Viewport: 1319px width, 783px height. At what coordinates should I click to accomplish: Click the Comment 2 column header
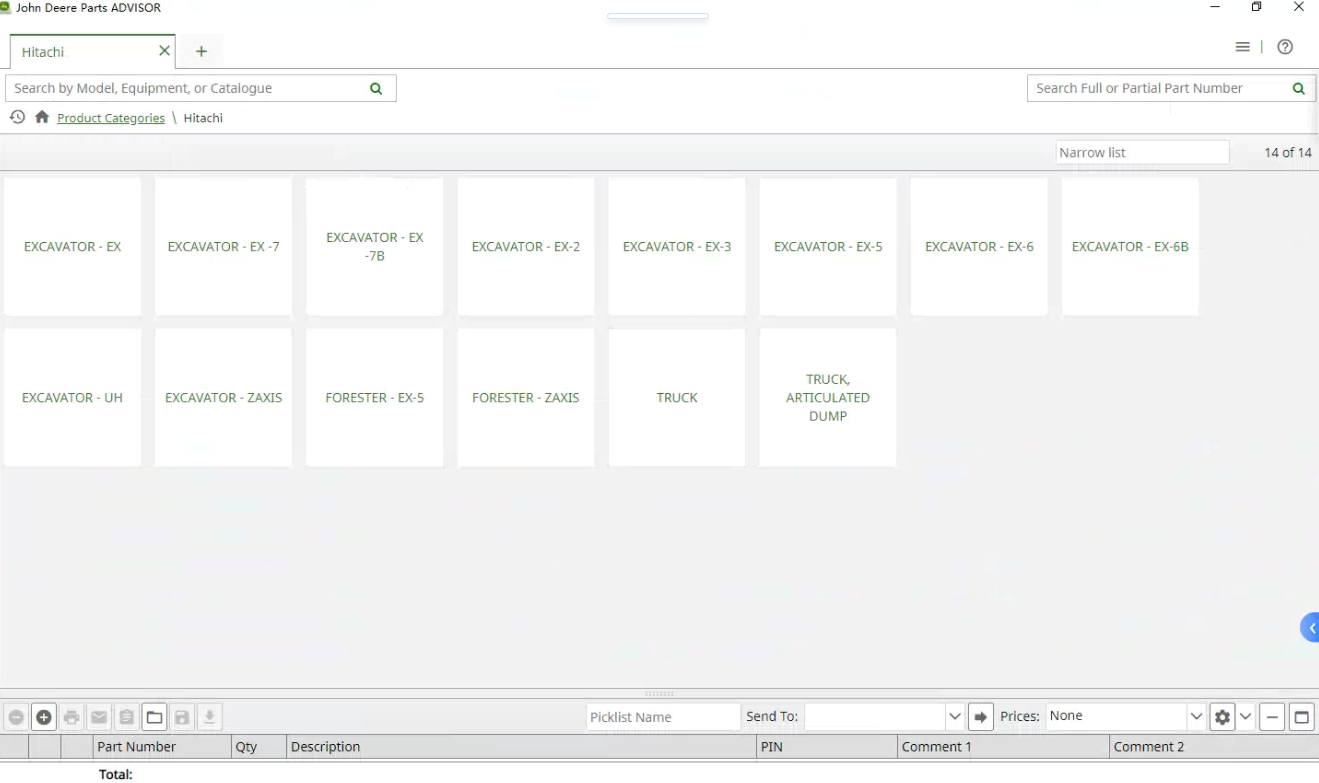click(x=1214, y=746)
